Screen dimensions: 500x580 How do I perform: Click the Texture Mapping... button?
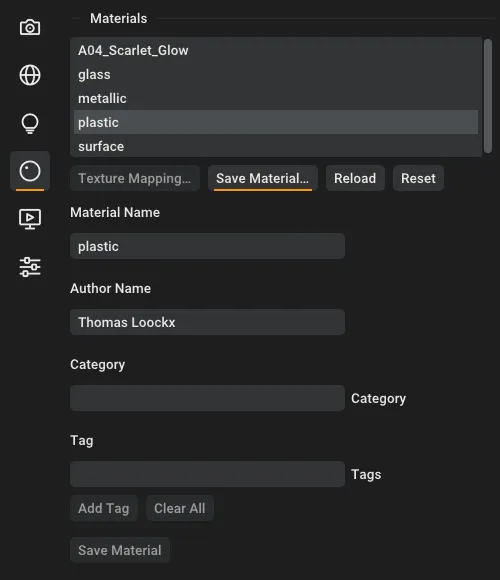click(135, 178)
